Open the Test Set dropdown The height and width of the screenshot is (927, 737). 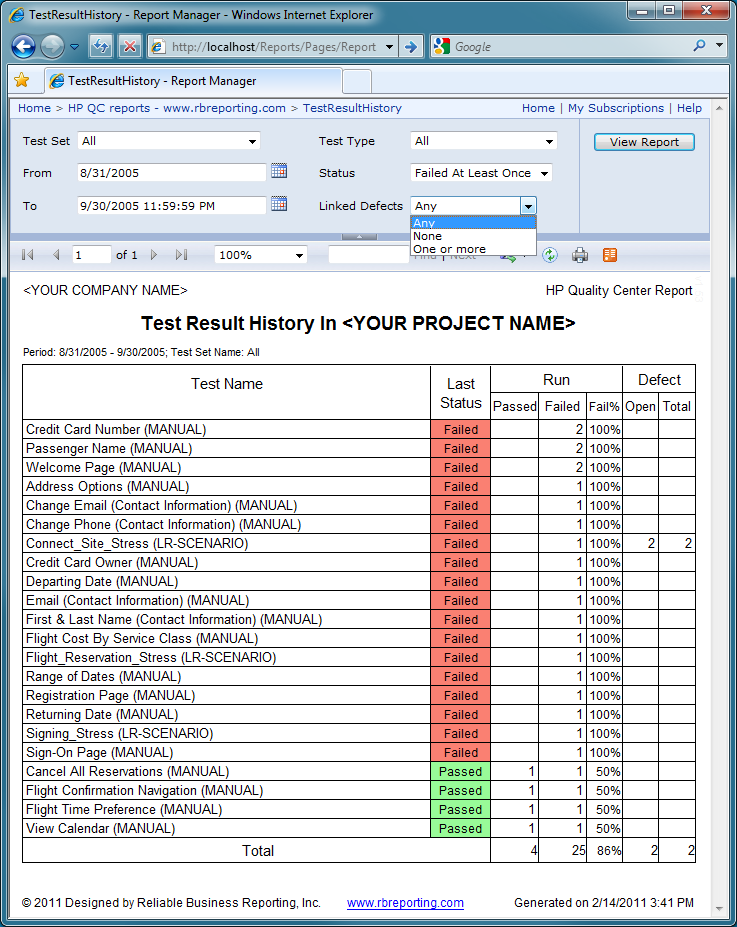169,141
